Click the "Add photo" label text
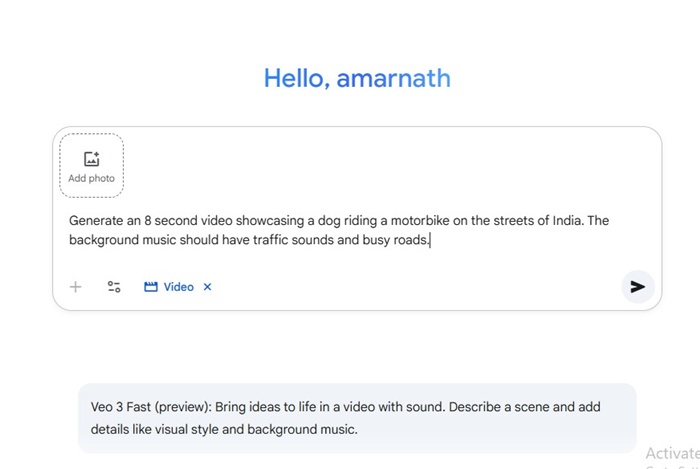Screen dimensions: 700x469 91,178
